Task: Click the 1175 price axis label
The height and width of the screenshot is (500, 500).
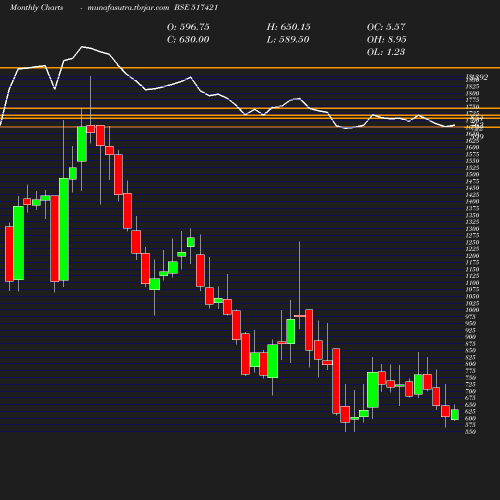Action: click(x=472, y=263)
